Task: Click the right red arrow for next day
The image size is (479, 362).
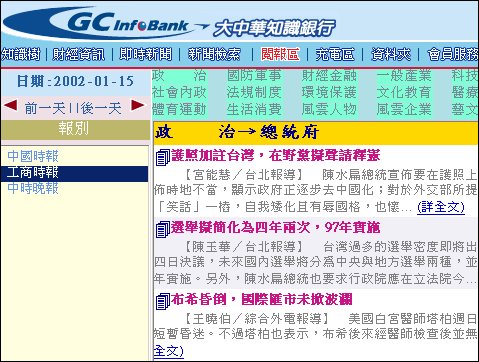Action: [138, 105]
